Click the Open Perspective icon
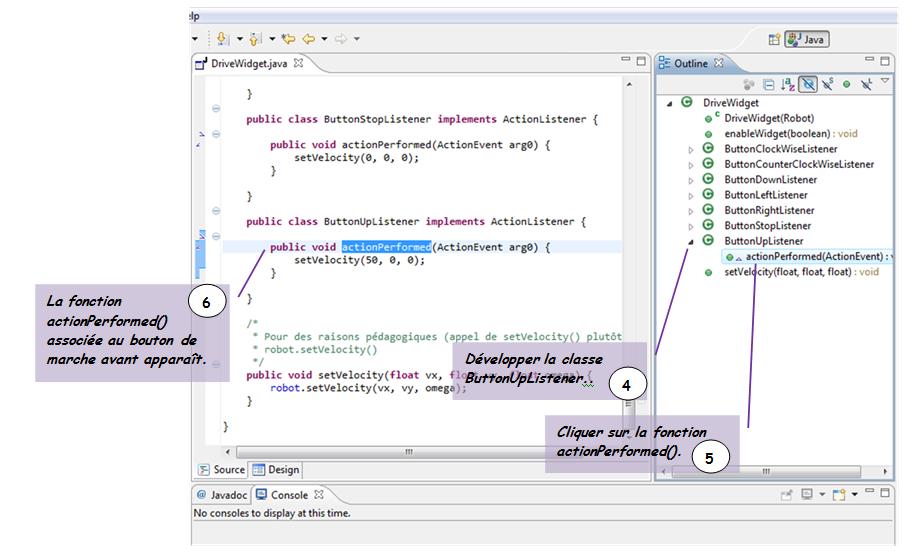Screen dimensions: 911x552 pyautogui.click(x=774, y=39)
